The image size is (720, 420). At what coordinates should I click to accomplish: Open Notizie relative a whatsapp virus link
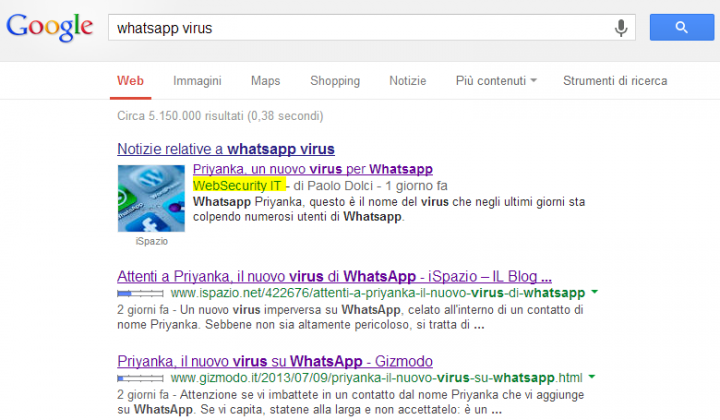tap(226, 149)
